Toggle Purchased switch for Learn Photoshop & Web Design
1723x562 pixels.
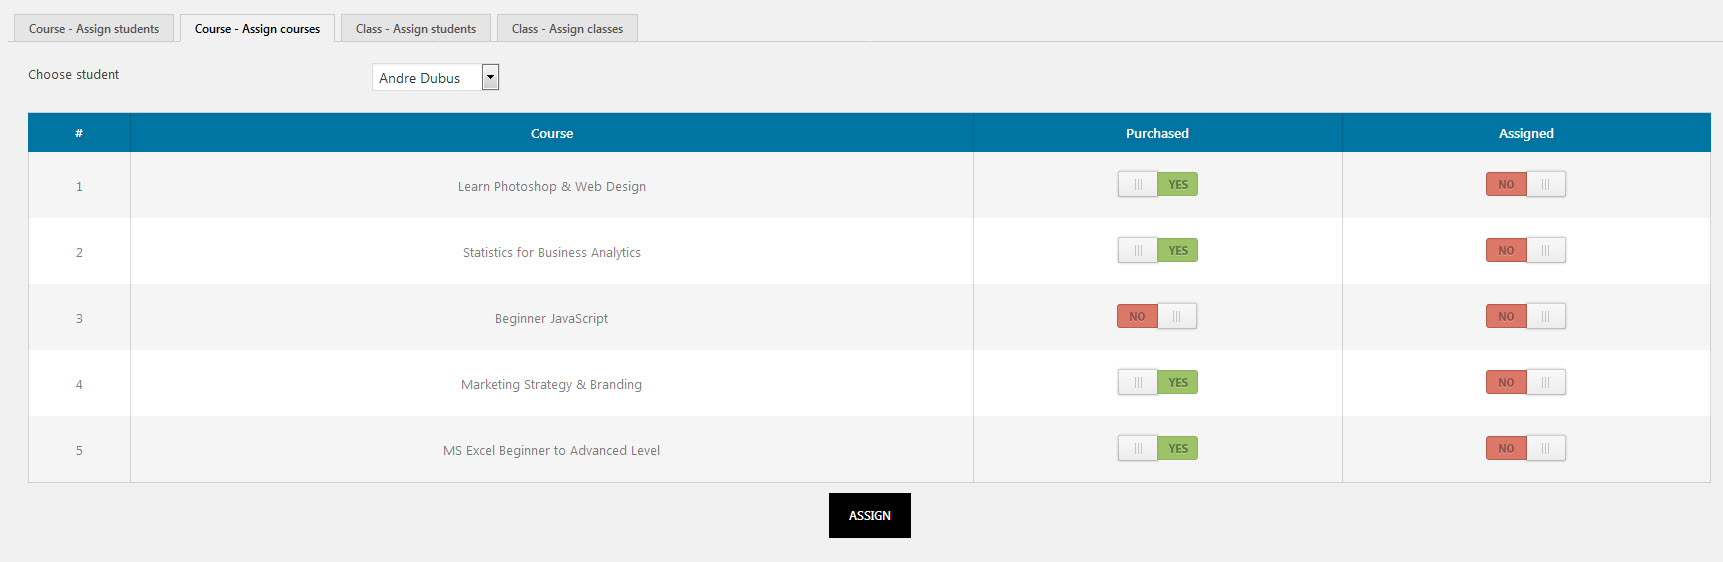pos(1157,185)
